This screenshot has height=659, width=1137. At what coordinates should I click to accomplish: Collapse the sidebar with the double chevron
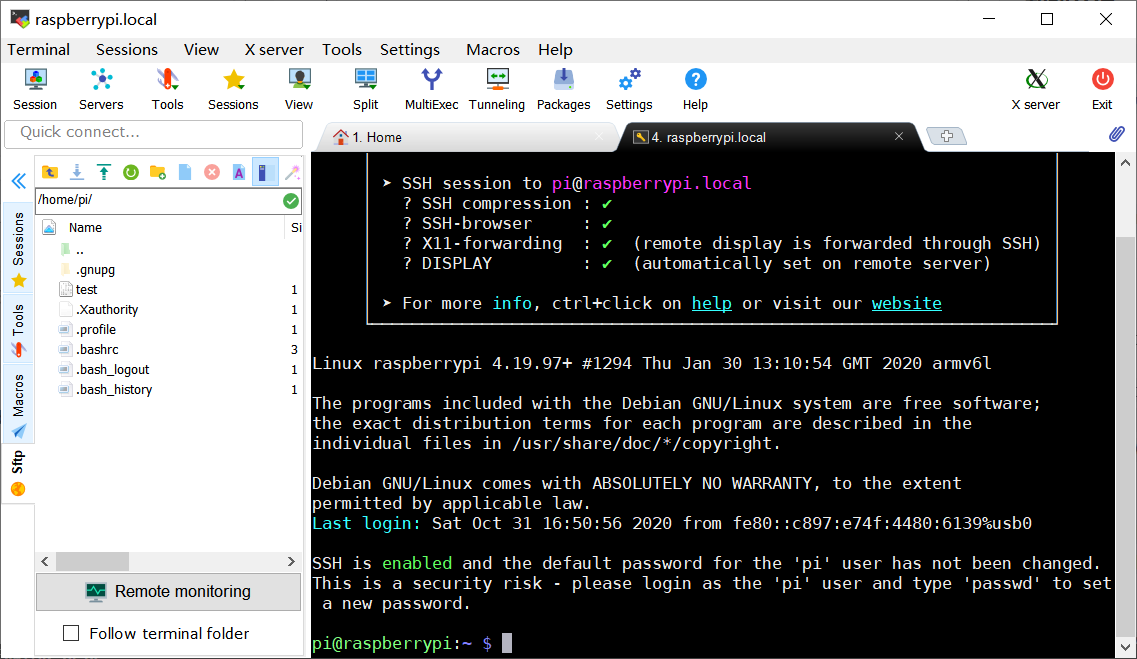[19, 181]
